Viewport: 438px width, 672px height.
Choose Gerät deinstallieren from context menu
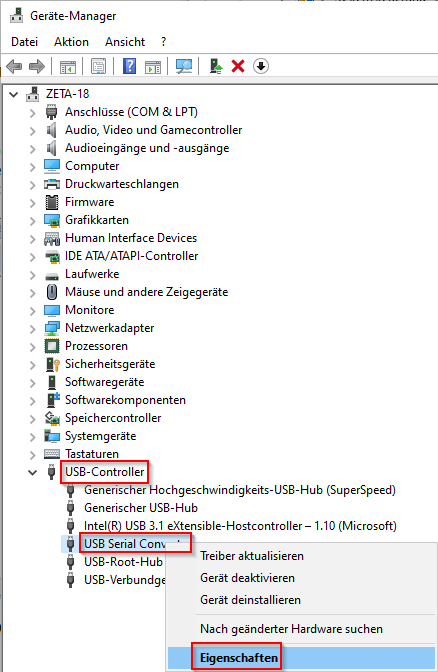[x=250, y=600]
